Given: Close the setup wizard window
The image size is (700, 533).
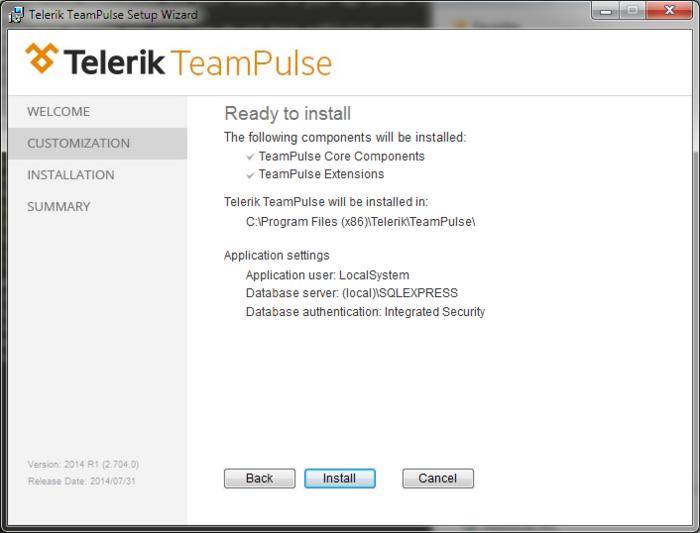Looking at the screenshot, I should (669, 10).
